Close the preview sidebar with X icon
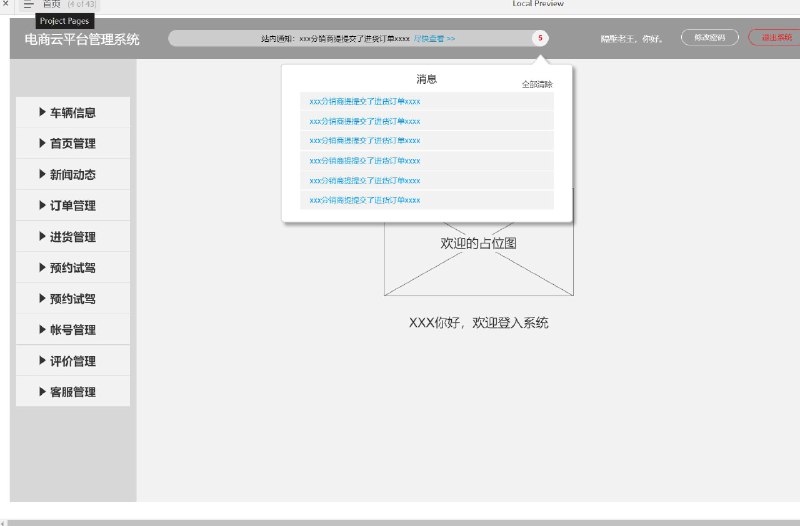 coord(6,3)
